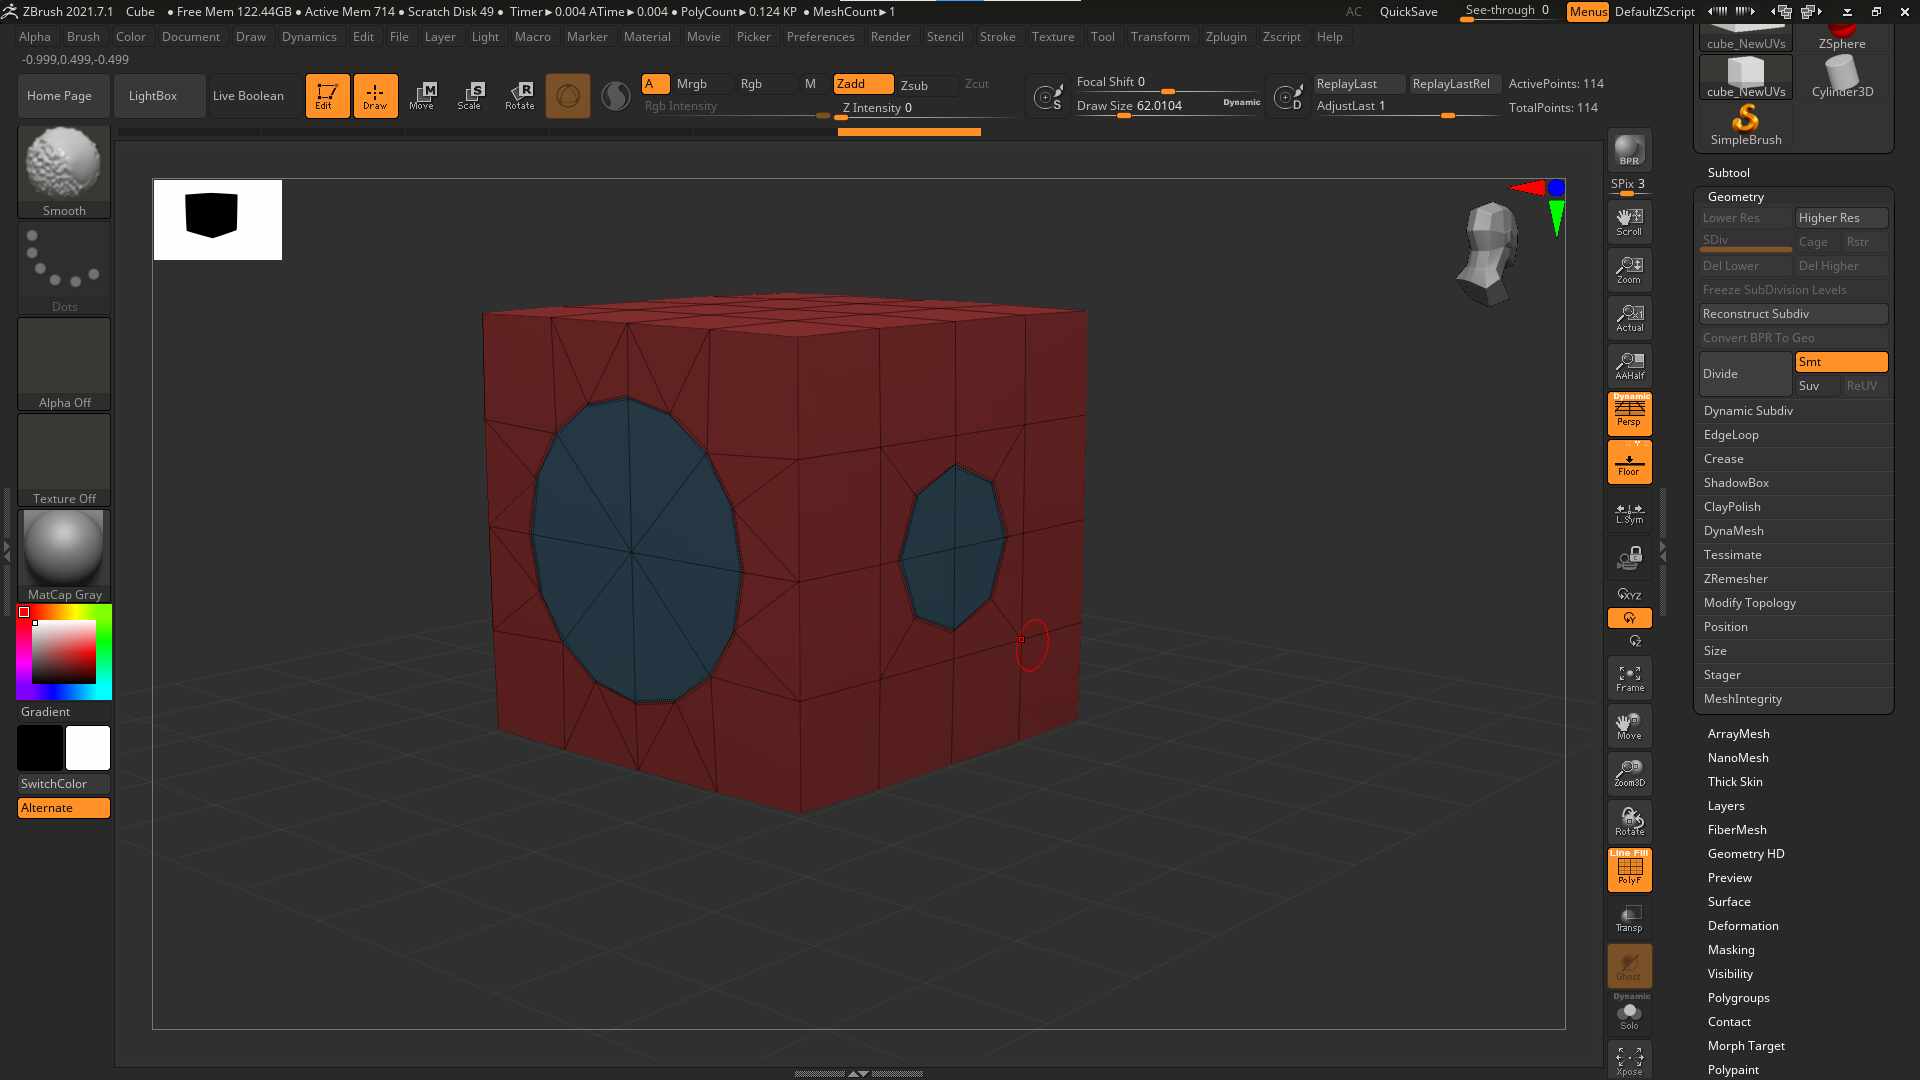
Task: Click the white secondary color swatch
Action: [x=88, y=748]
